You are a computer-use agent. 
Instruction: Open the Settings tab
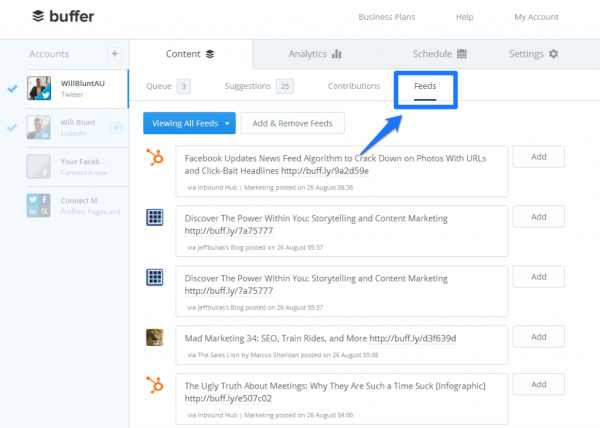tap(533, 54)
